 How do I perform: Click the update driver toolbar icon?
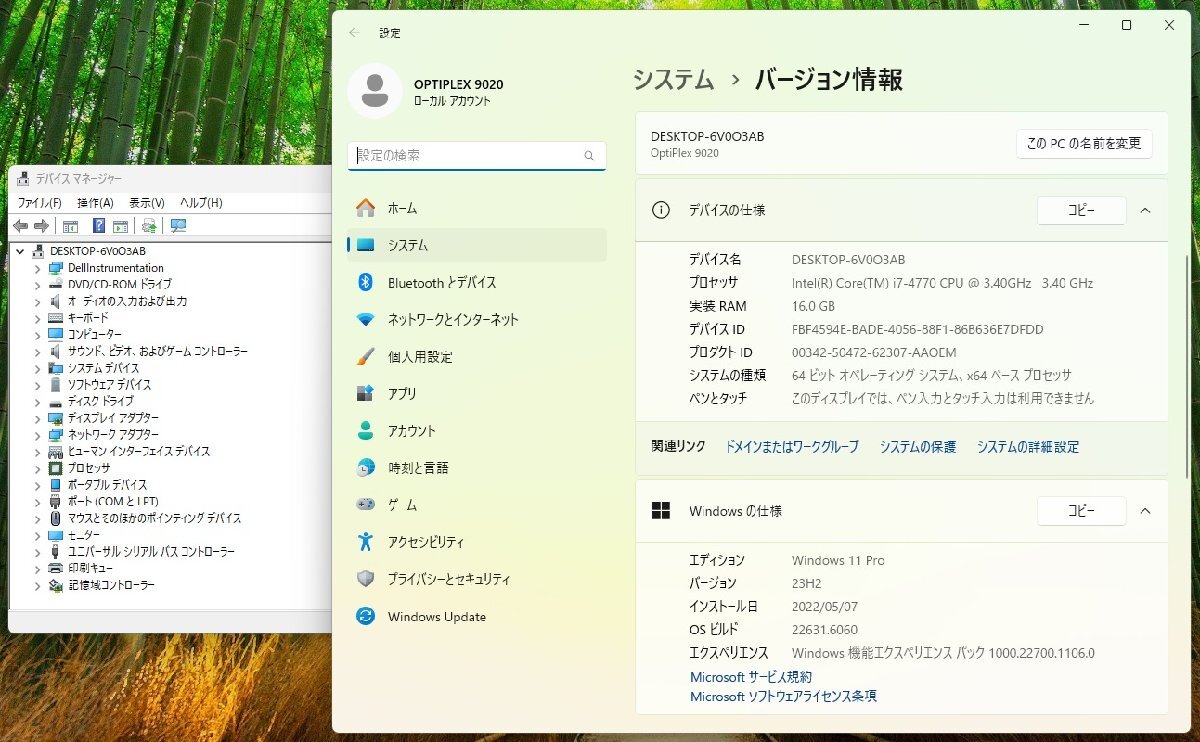[149, 226]
